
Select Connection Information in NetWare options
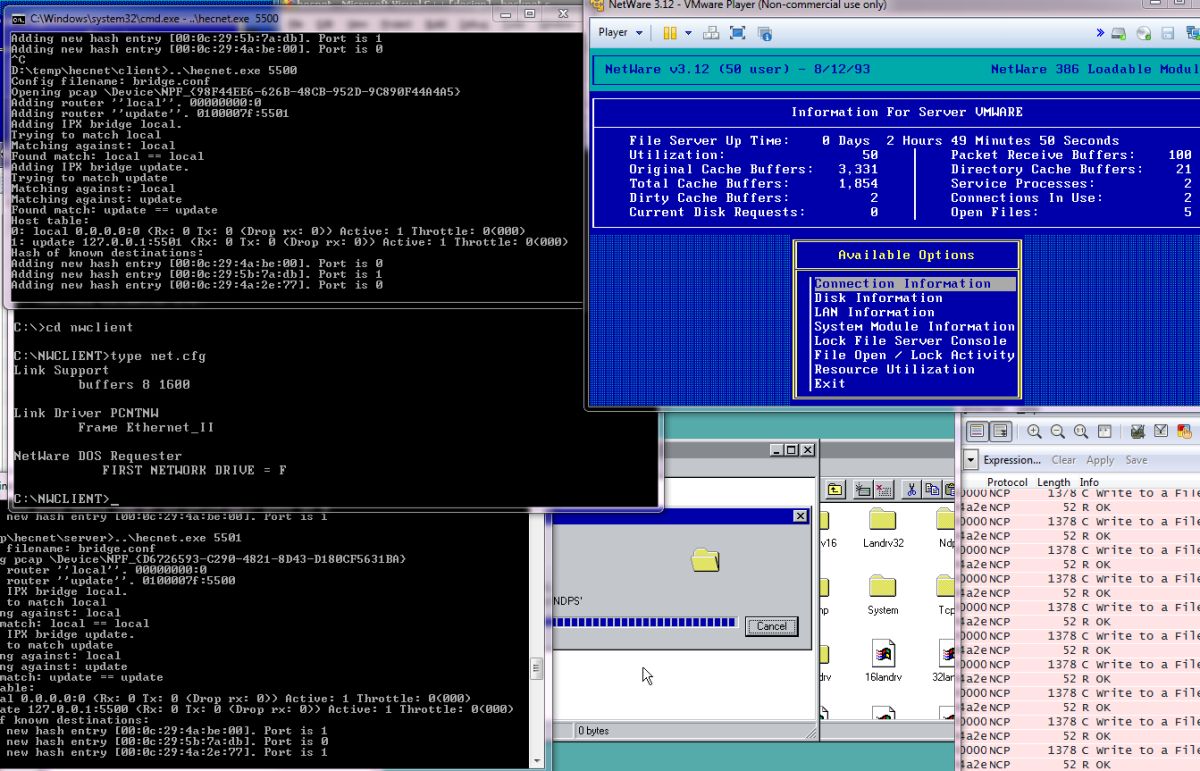click(x=914, y=284)
